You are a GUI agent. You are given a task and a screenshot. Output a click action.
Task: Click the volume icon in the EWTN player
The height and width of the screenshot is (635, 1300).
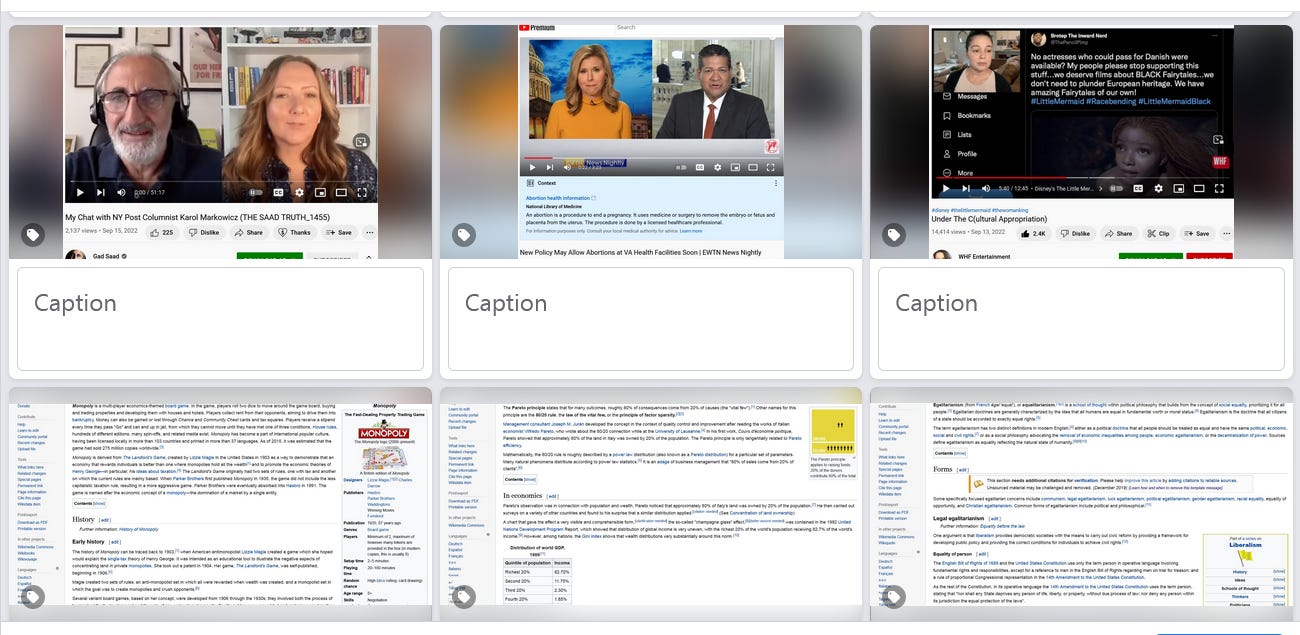[x=569, y=167]
